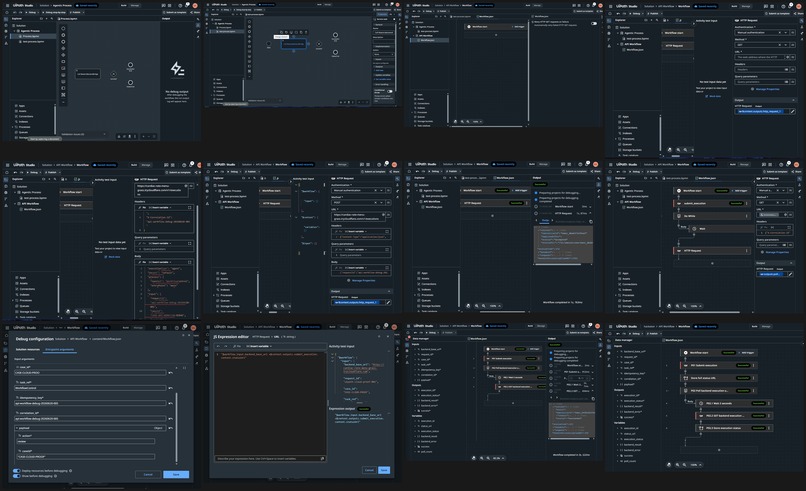The height and width of the screenshot is (491, 806).
Task: Toggle the Conditional switch in BPMN properties panel
Action: pos(389,91)
